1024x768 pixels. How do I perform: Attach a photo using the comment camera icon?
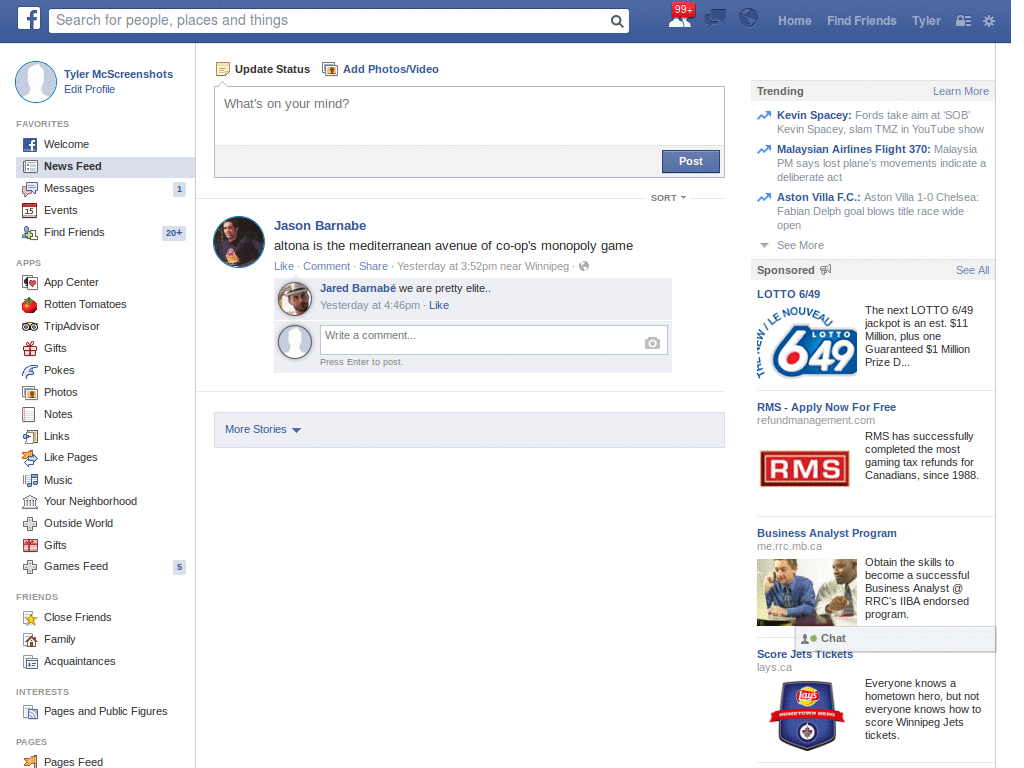652,341
